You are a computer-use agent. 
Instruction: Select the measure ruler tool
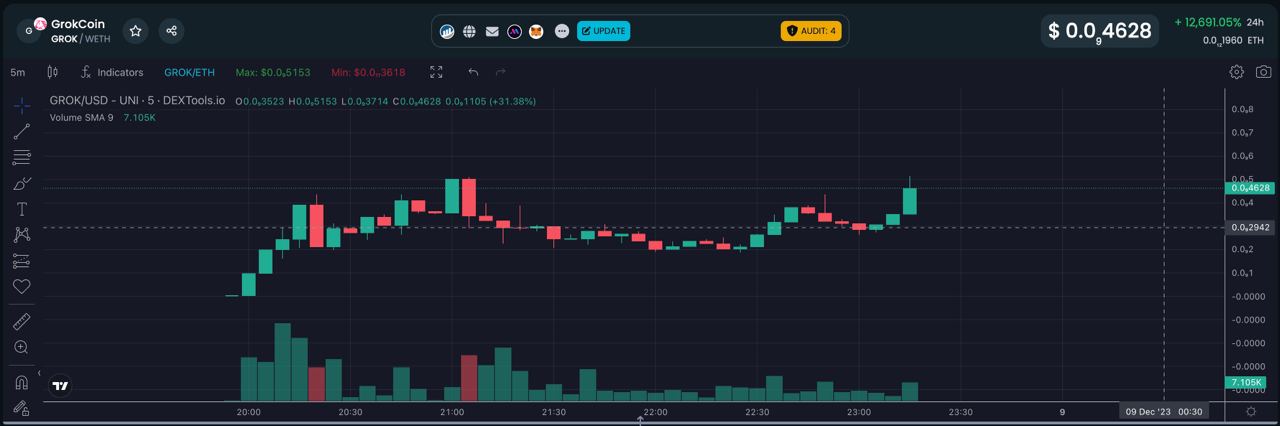click(x=21, y=321)
